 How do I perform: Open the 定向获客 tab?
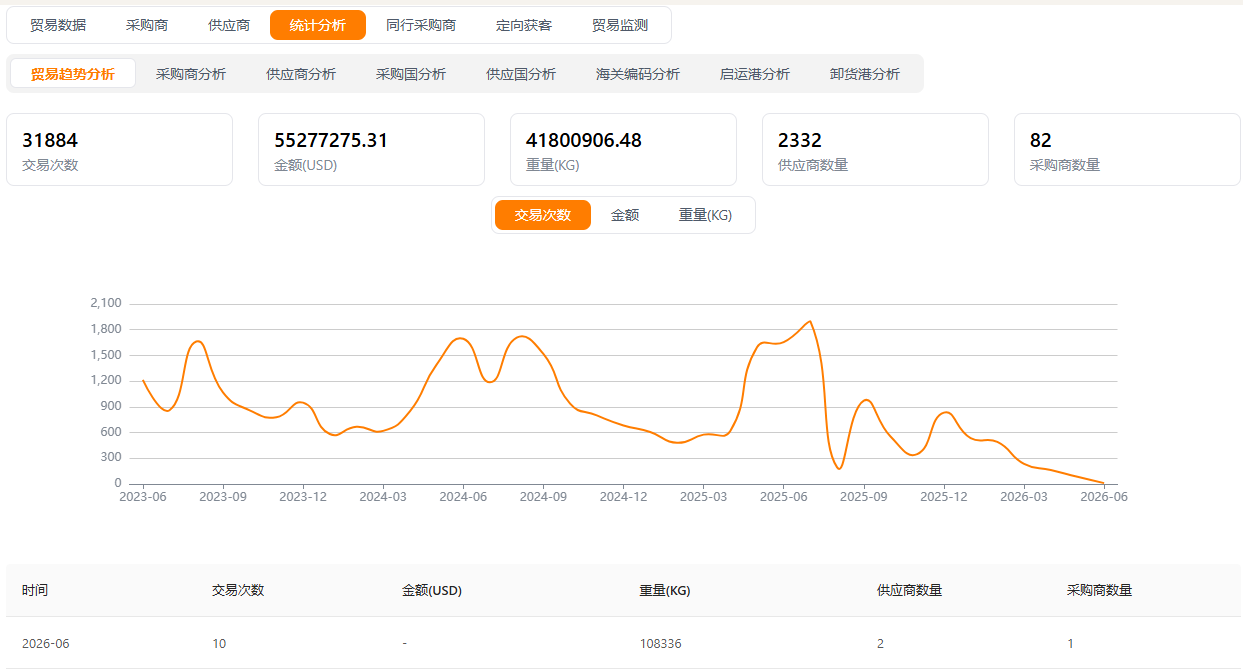point(524,25)
